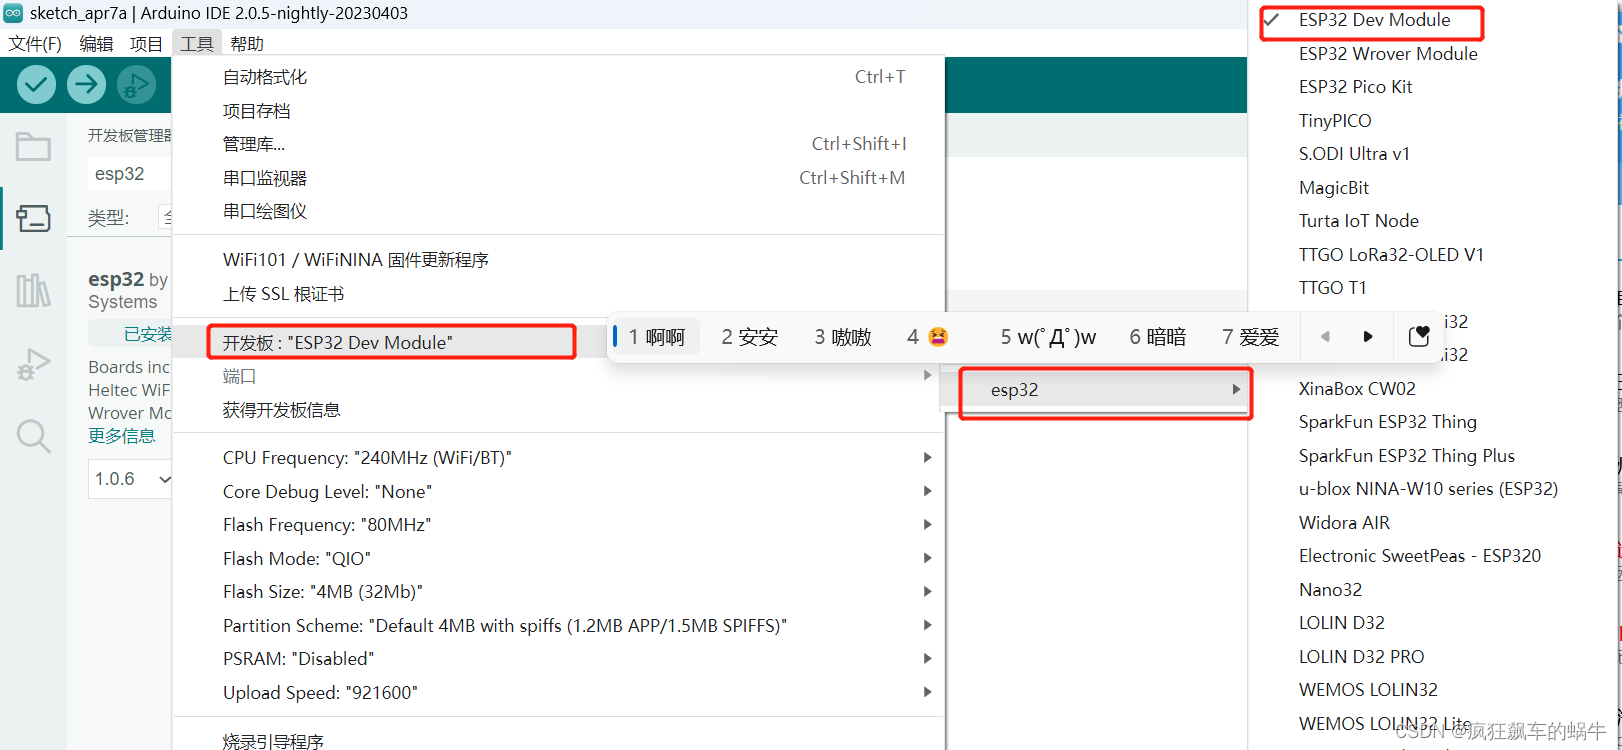Expand CPU Frequency submenu

click(558, 457)
